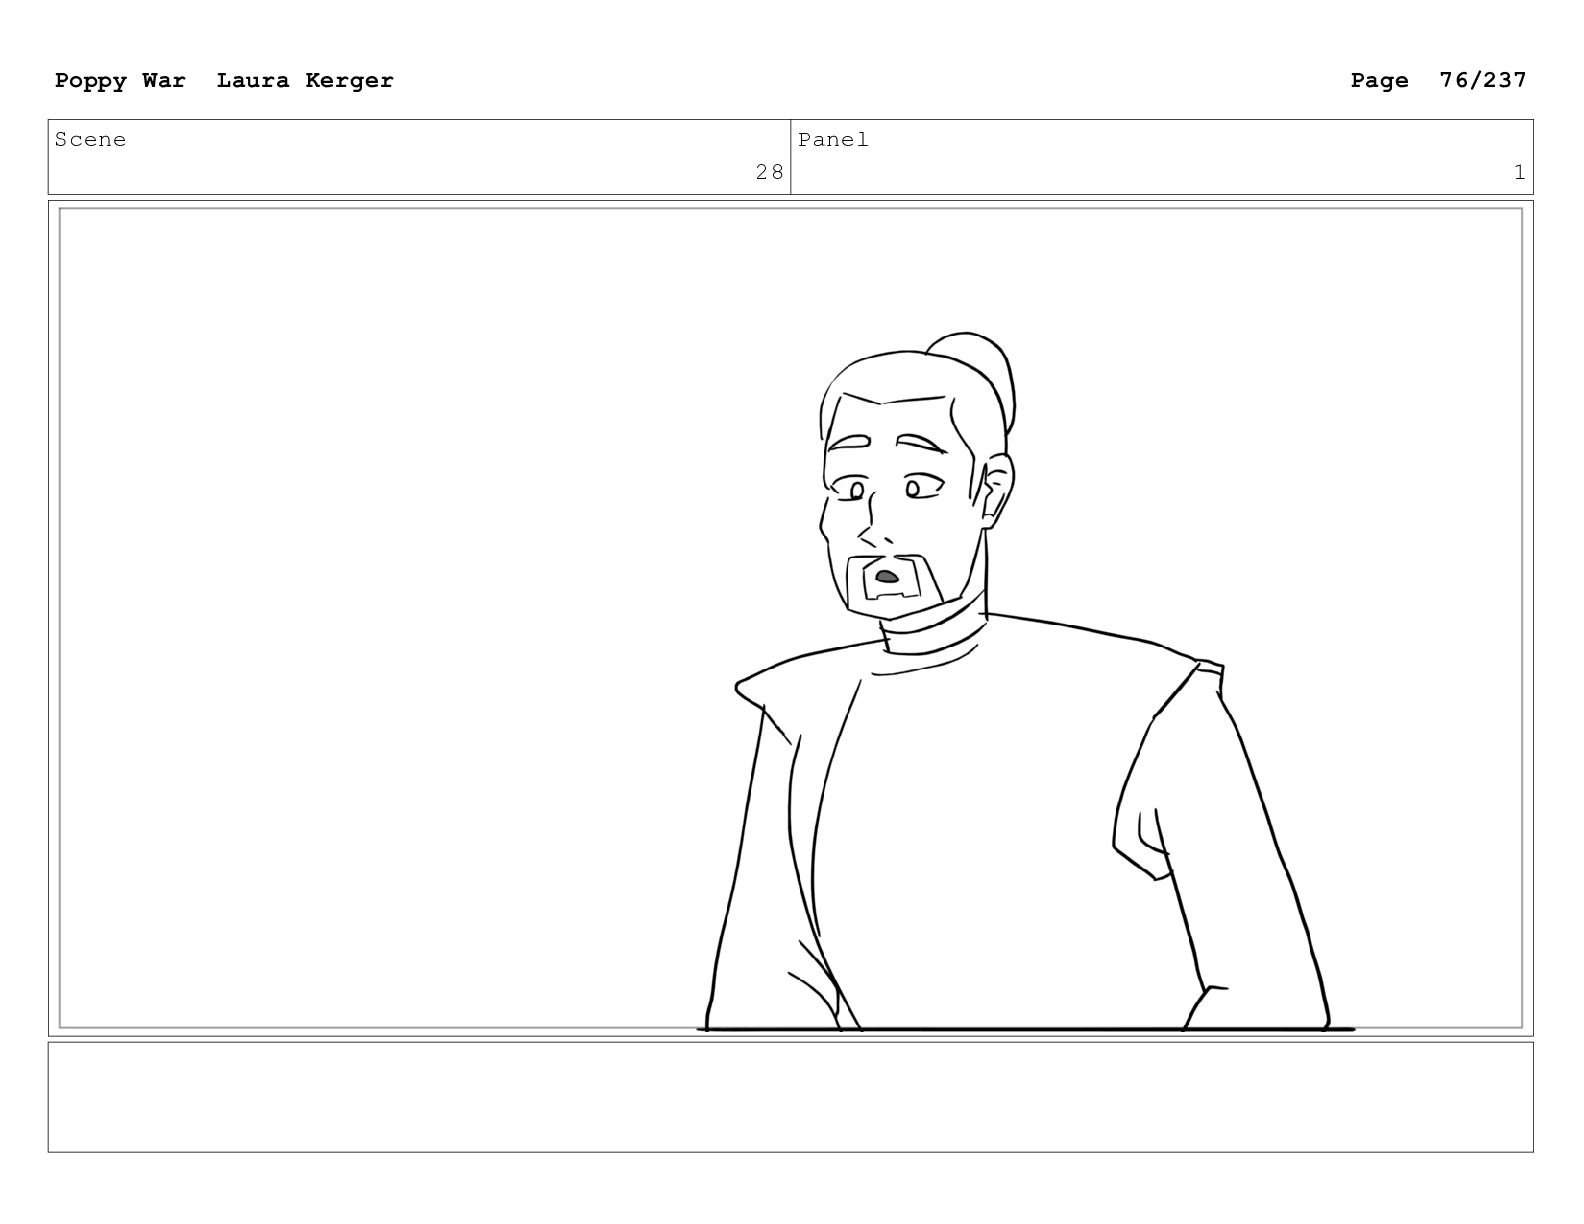Viewport: 1584px width, 1224px height.
Task: Click the scene number '28'
Action: (x=769, y=172)
